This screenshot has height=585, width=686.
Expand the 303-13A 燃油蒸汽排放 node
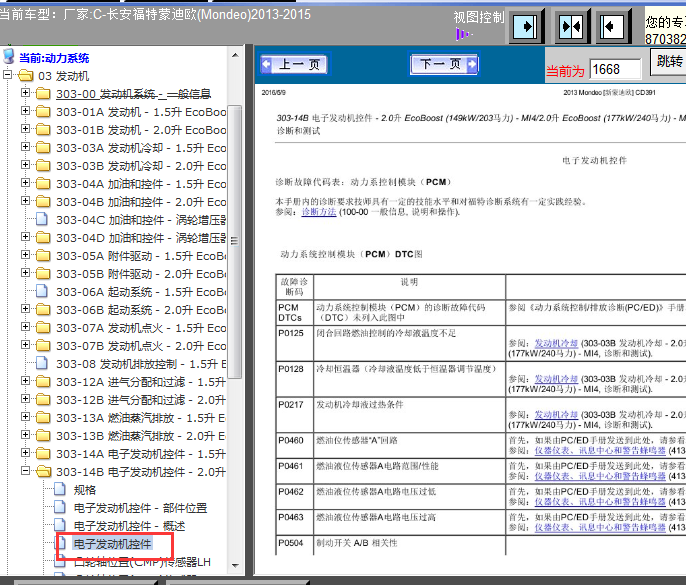25,416
